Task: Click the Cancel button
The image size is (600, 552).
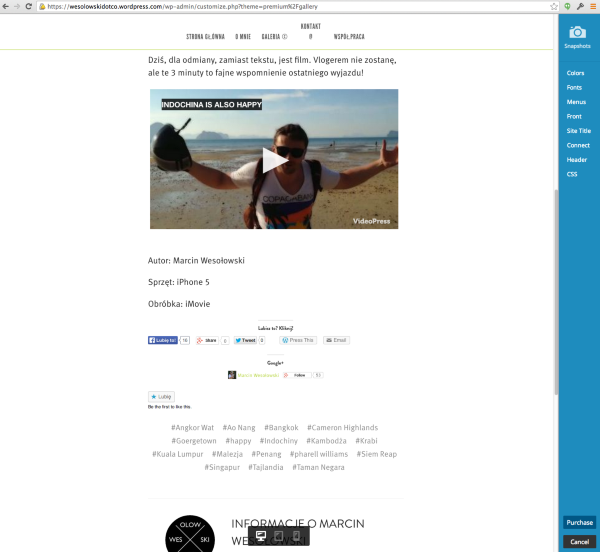Action: coord(579,541)
